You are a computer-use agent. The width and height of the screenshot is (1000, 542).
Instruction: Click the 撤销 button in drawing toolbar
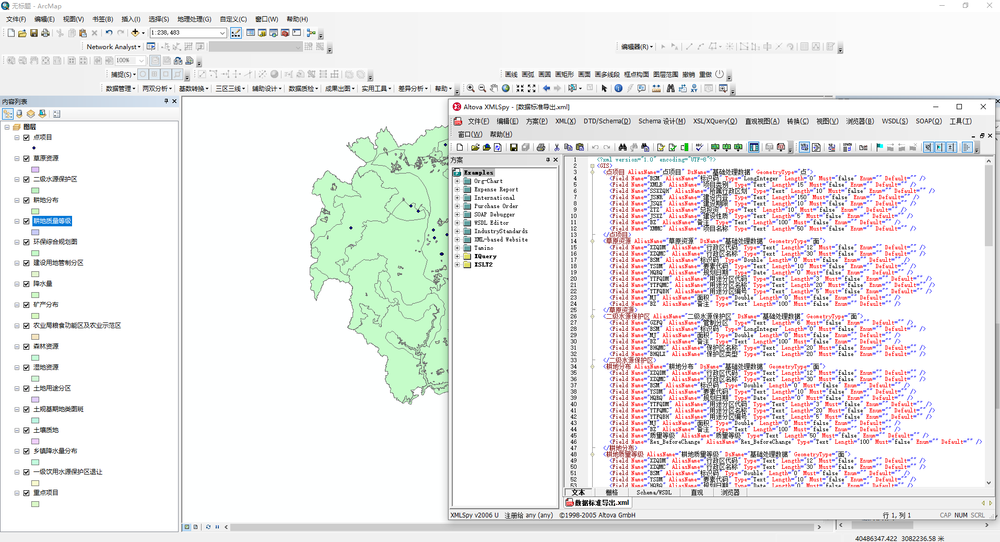[x=688, y=75]
